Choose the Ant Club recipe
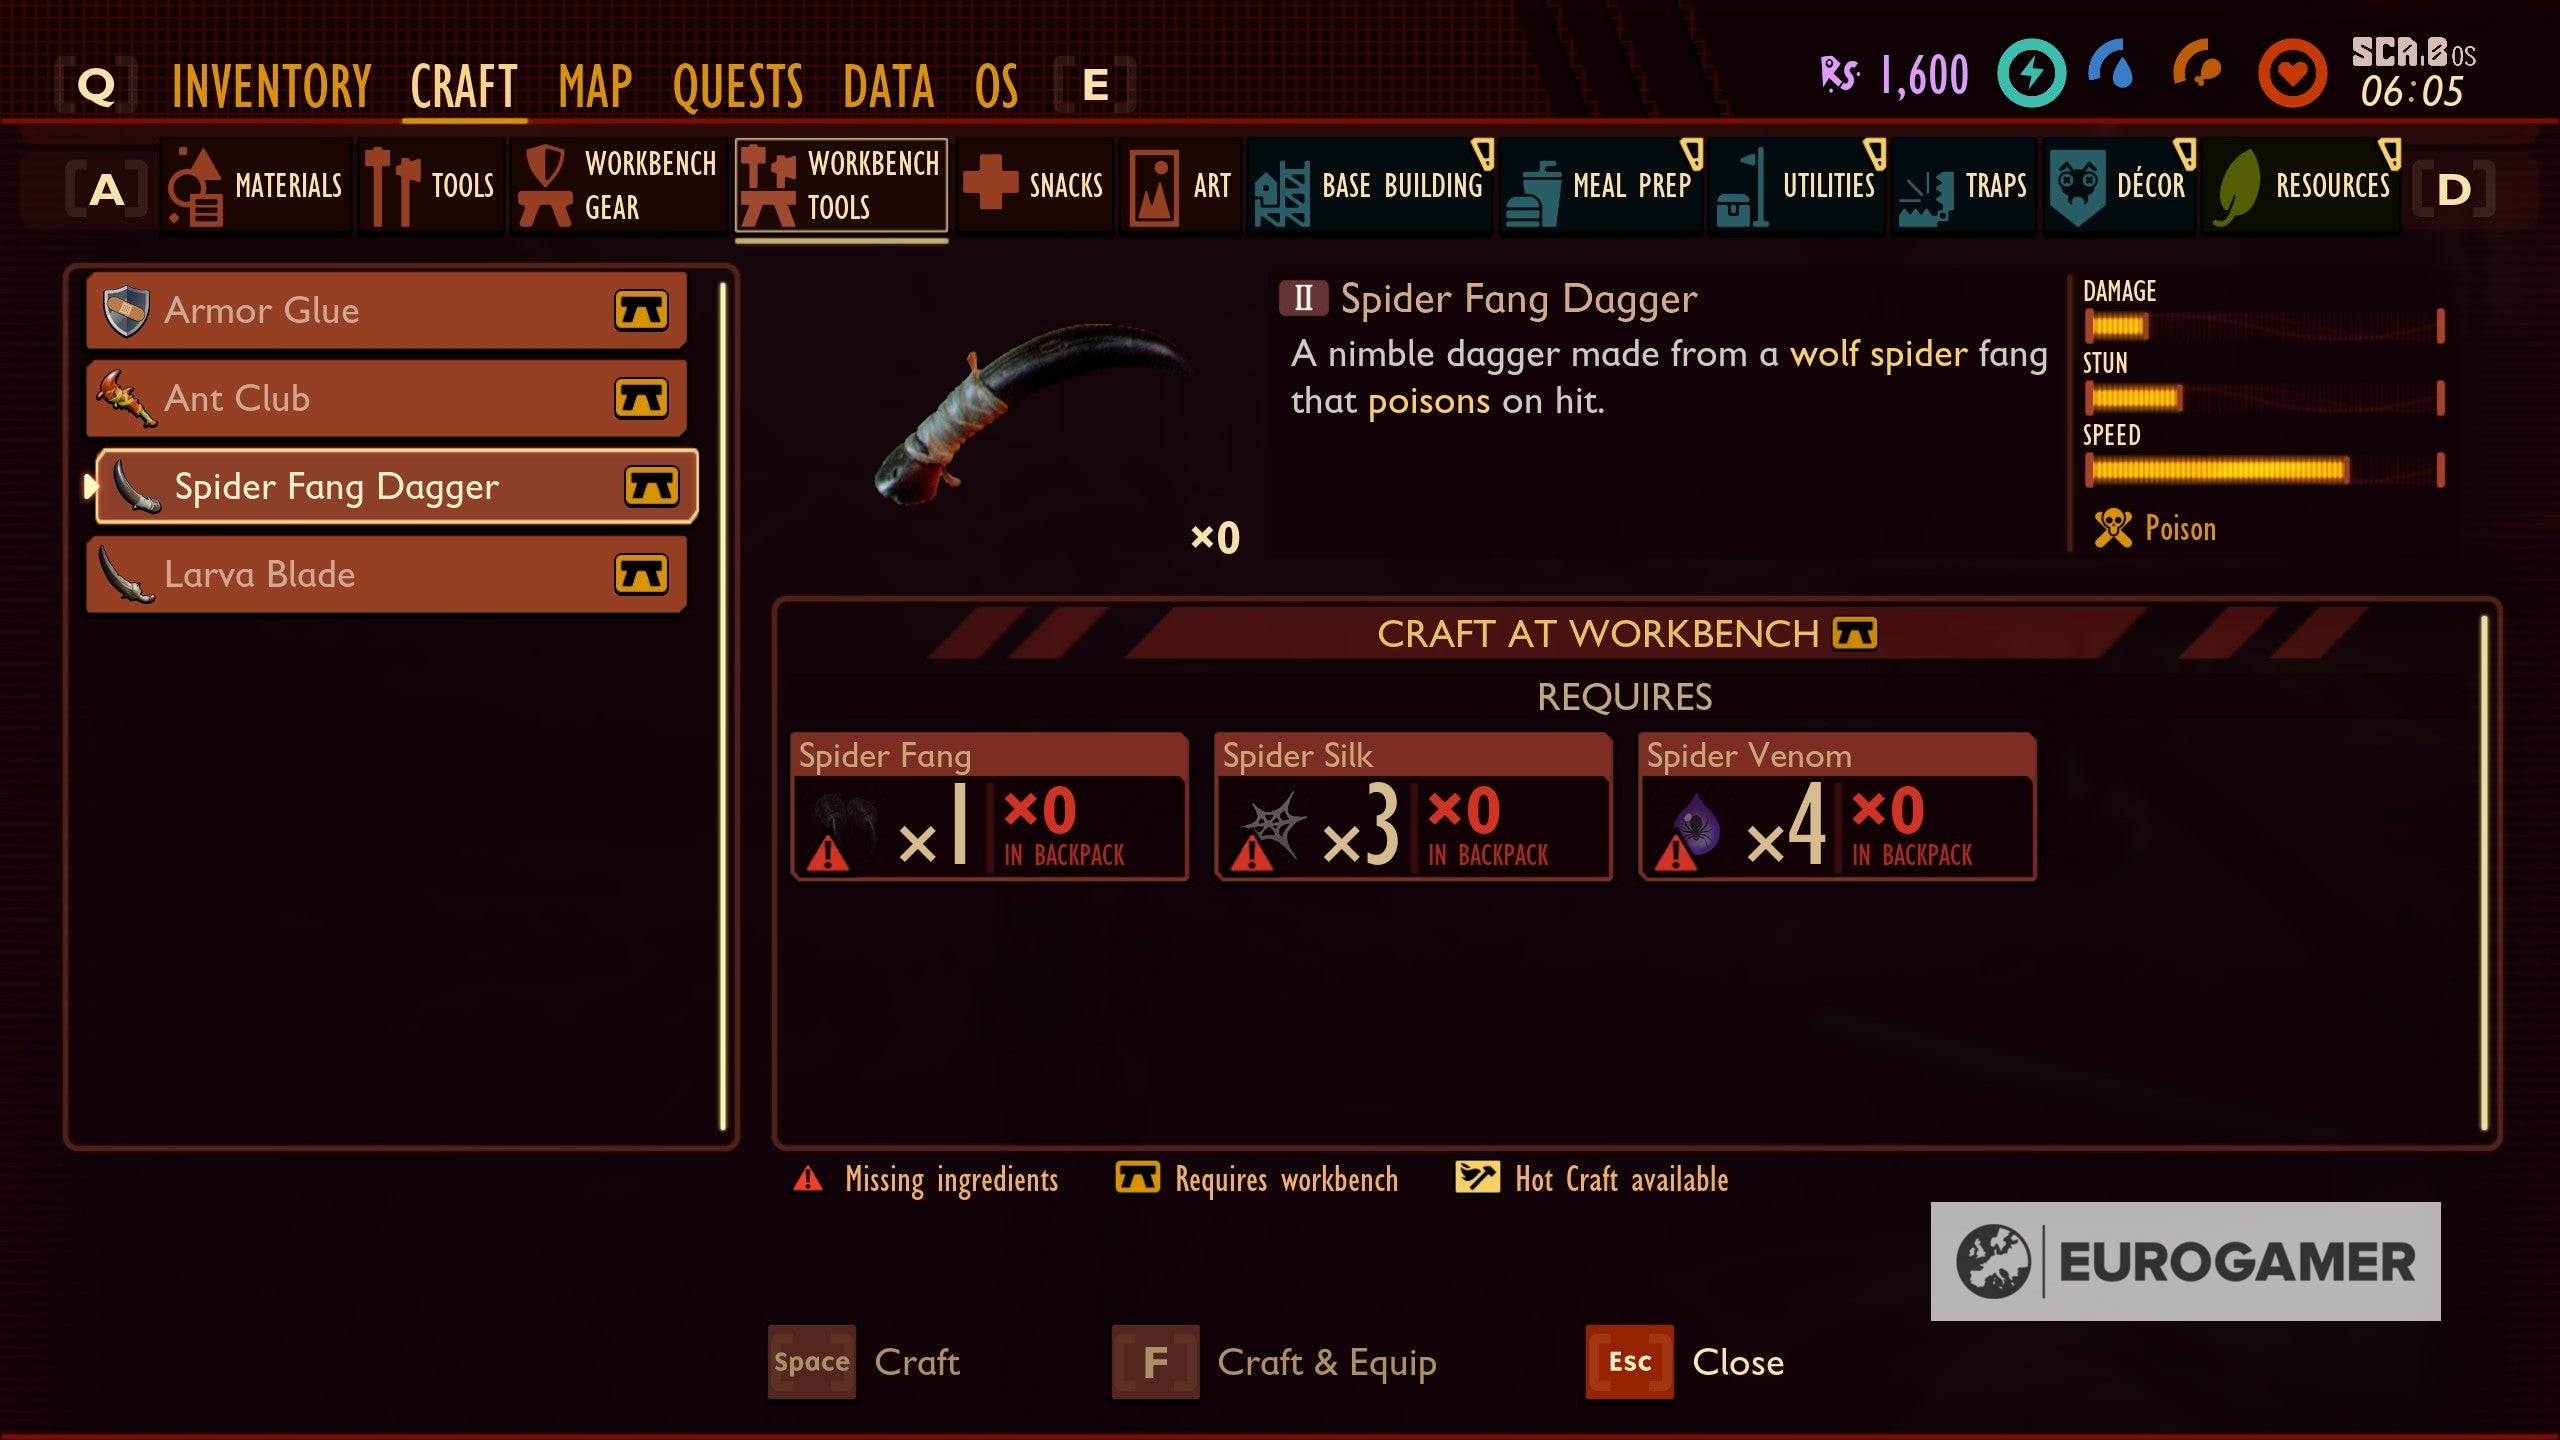 pyautogui.click(x=386, y=398)
